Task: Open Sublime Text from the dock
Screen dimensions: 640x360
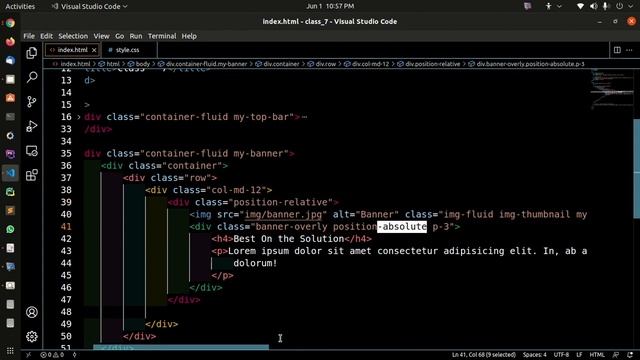Action: point(10,211)
